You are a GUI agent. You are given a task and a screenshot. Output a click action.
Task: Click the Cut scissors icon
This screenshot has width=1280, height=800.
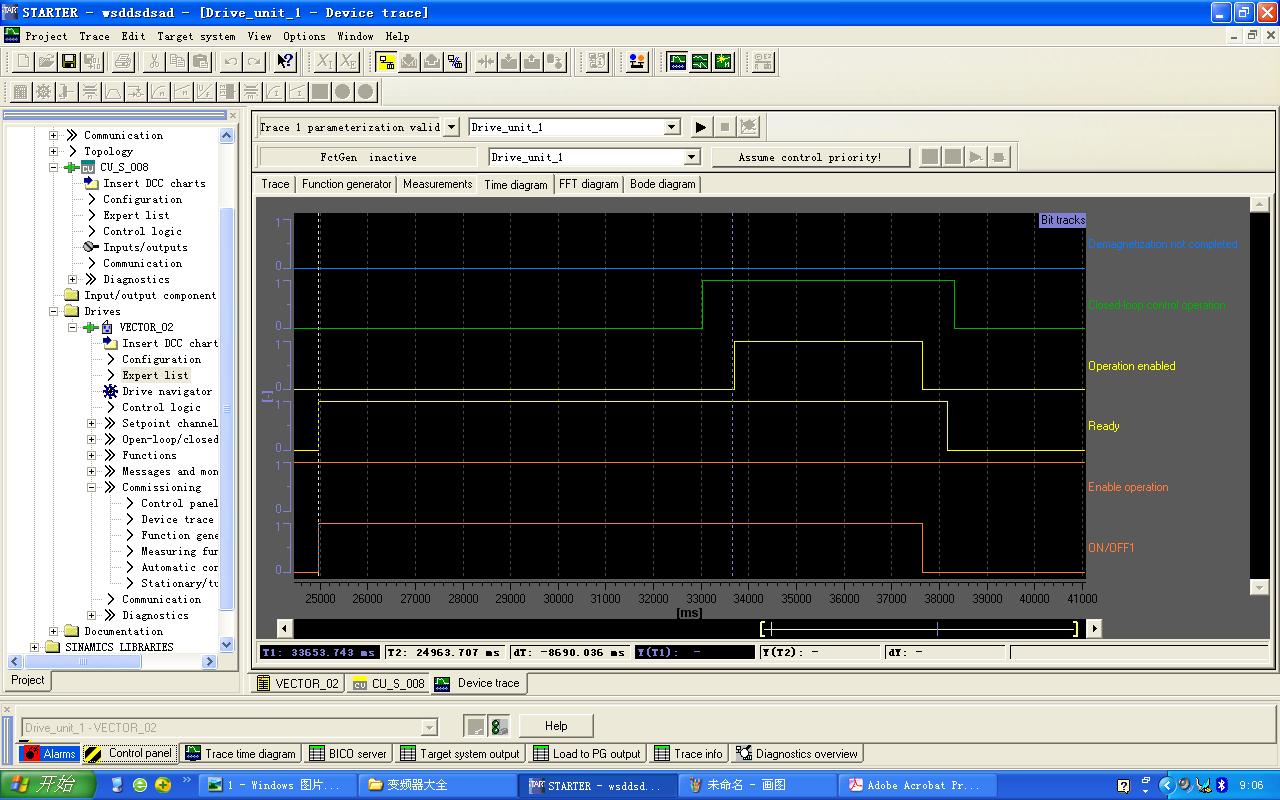click(x=153, y=62)
